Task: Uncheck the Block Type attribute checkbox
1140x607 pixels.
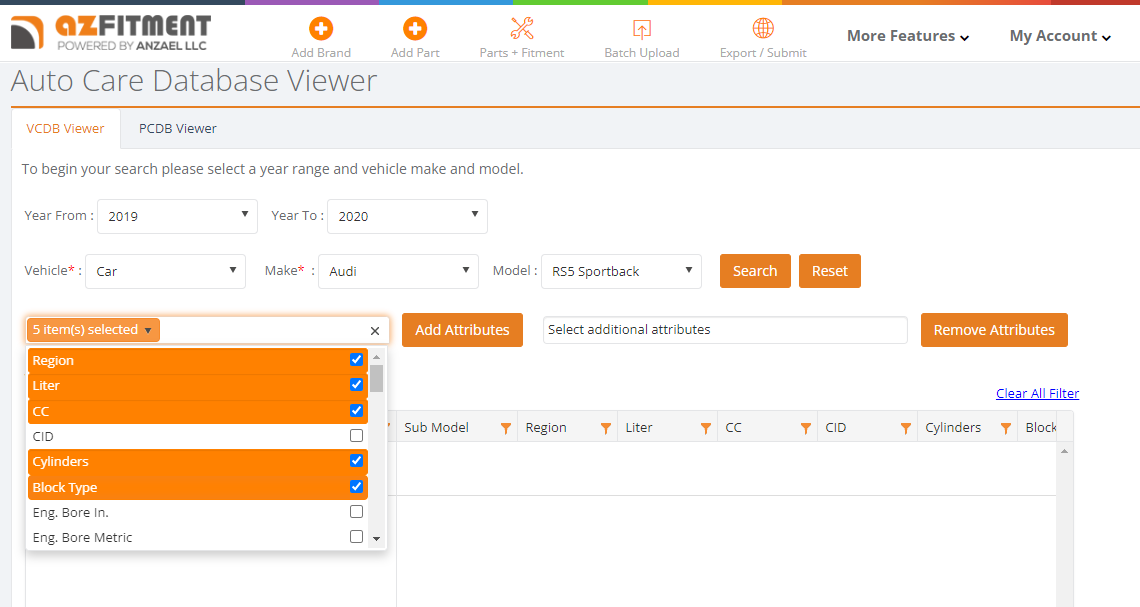Action: tap(356, 486)
